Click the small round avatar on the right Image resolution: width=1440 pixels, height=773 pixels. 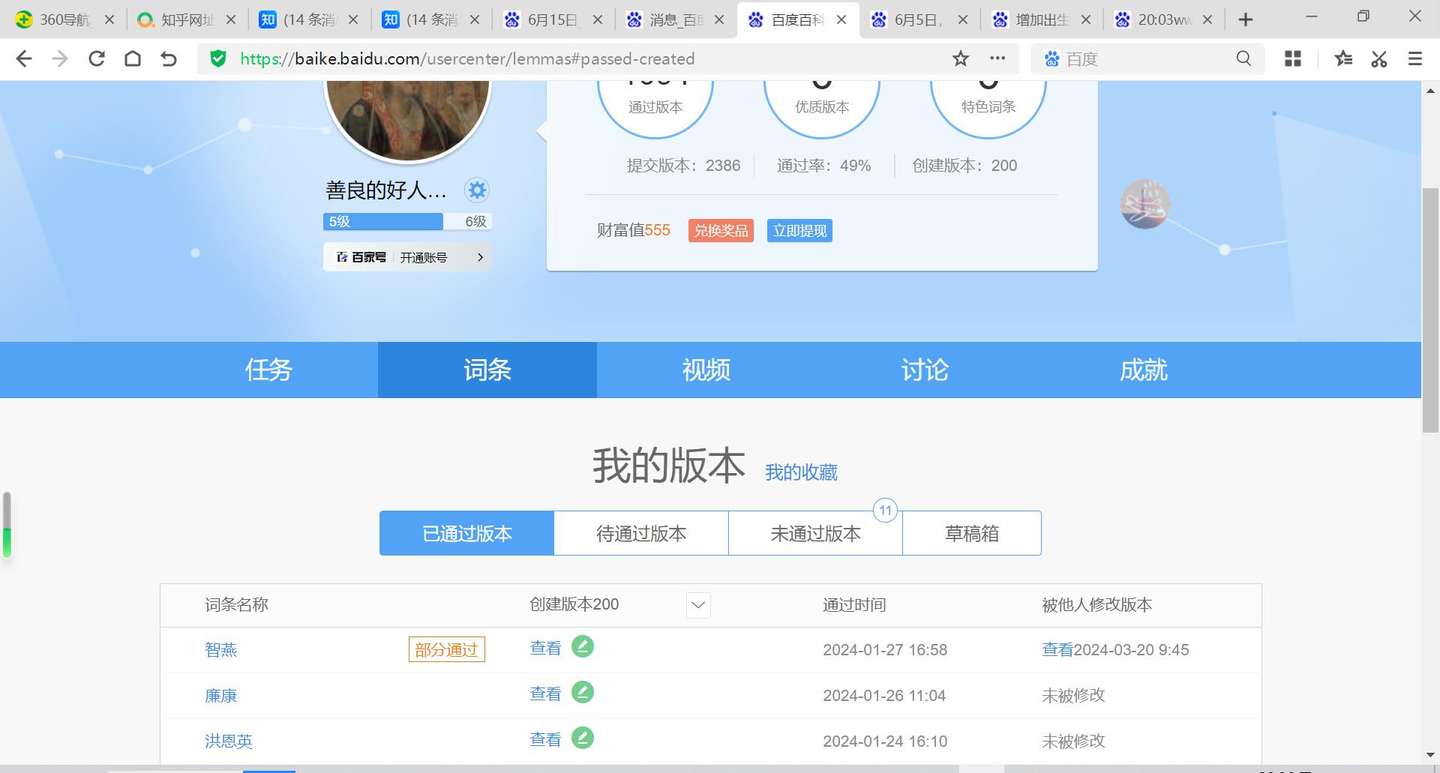coord(1145,204)
